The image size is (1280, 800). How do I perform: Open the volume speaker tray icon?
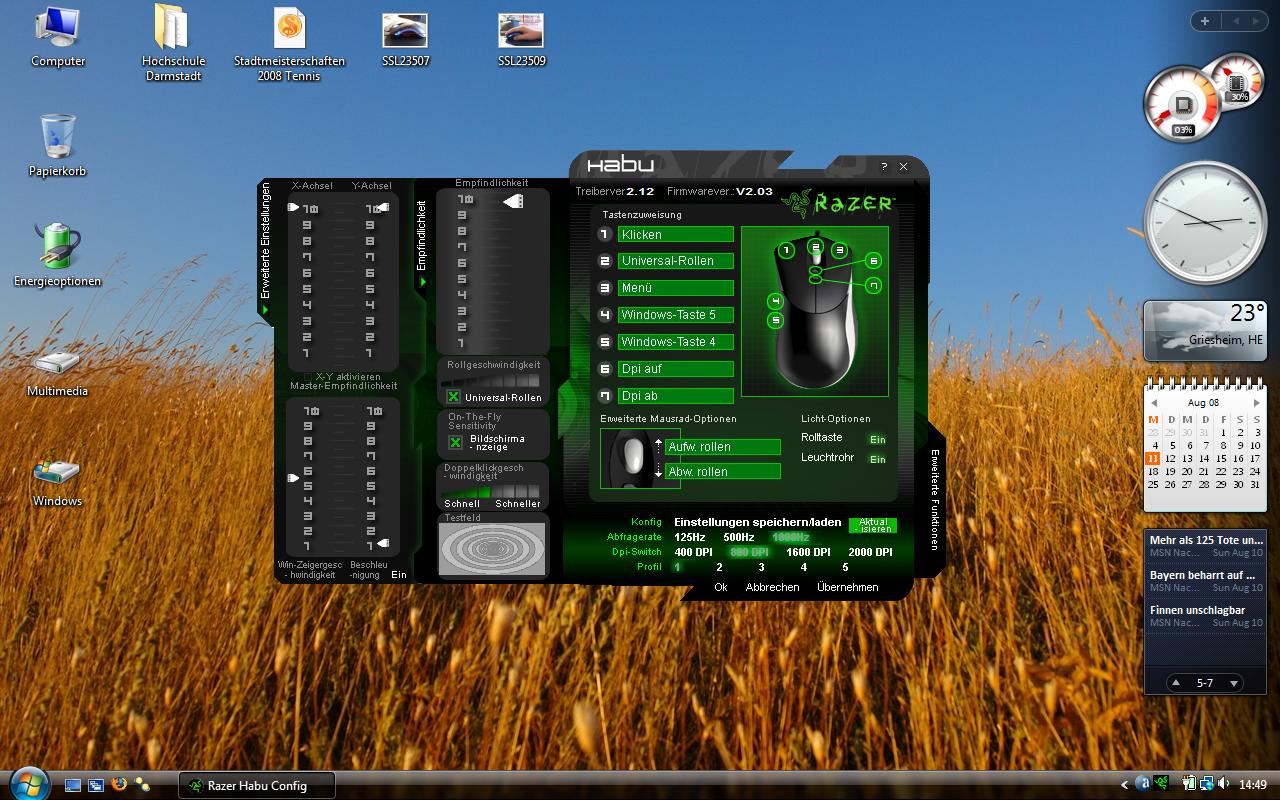(x=1223, y=784)
